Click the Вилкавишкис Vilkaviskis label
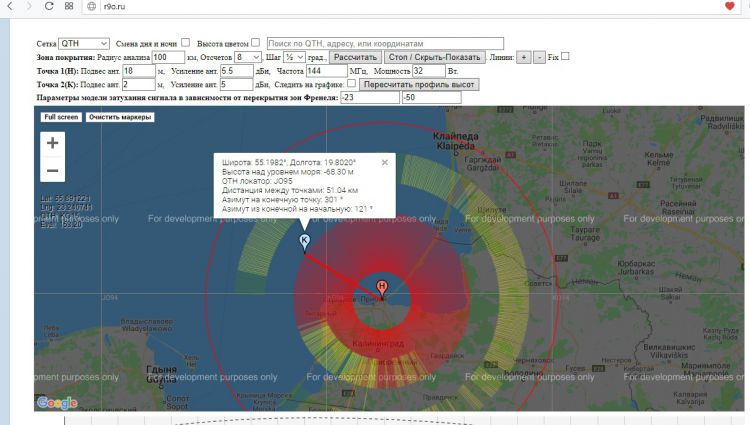 point(669,351)
